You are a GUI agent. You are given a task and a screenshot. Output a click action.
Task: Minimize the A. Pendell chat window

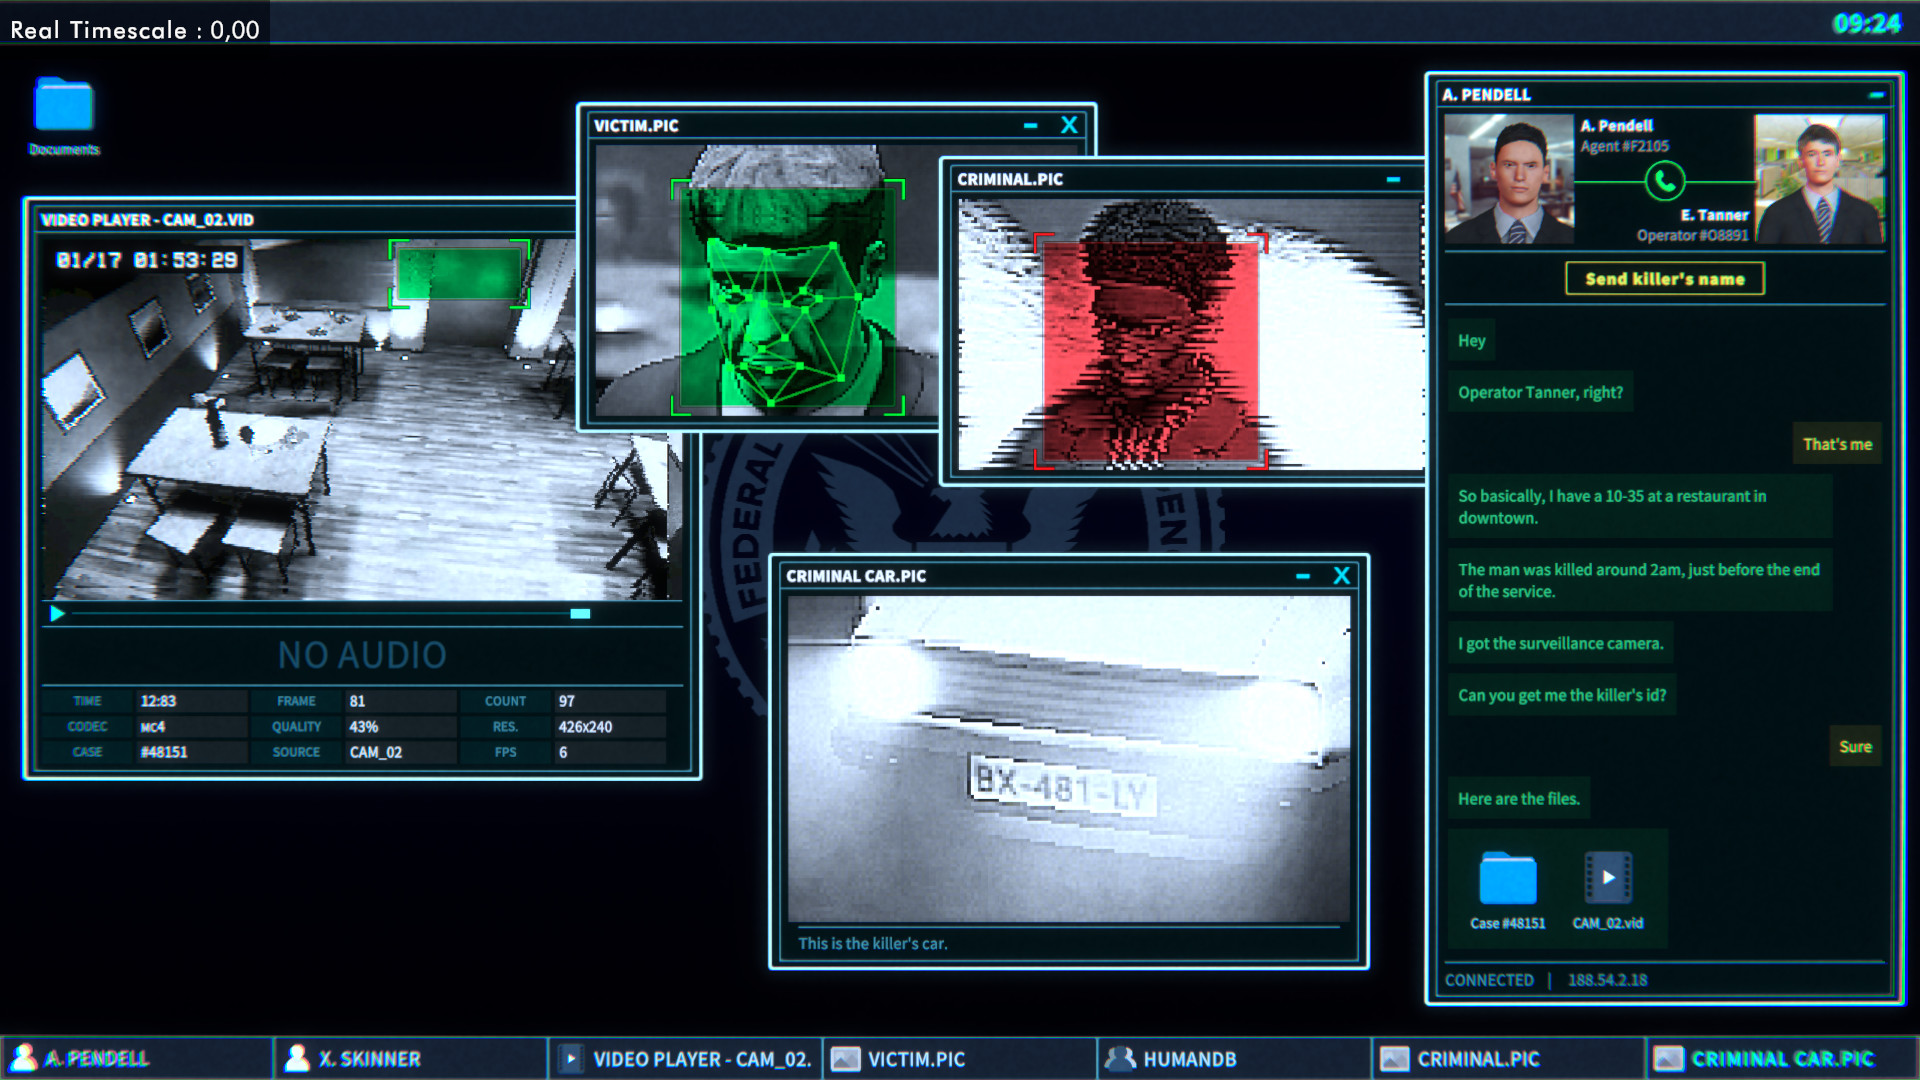pos(1876,95)
